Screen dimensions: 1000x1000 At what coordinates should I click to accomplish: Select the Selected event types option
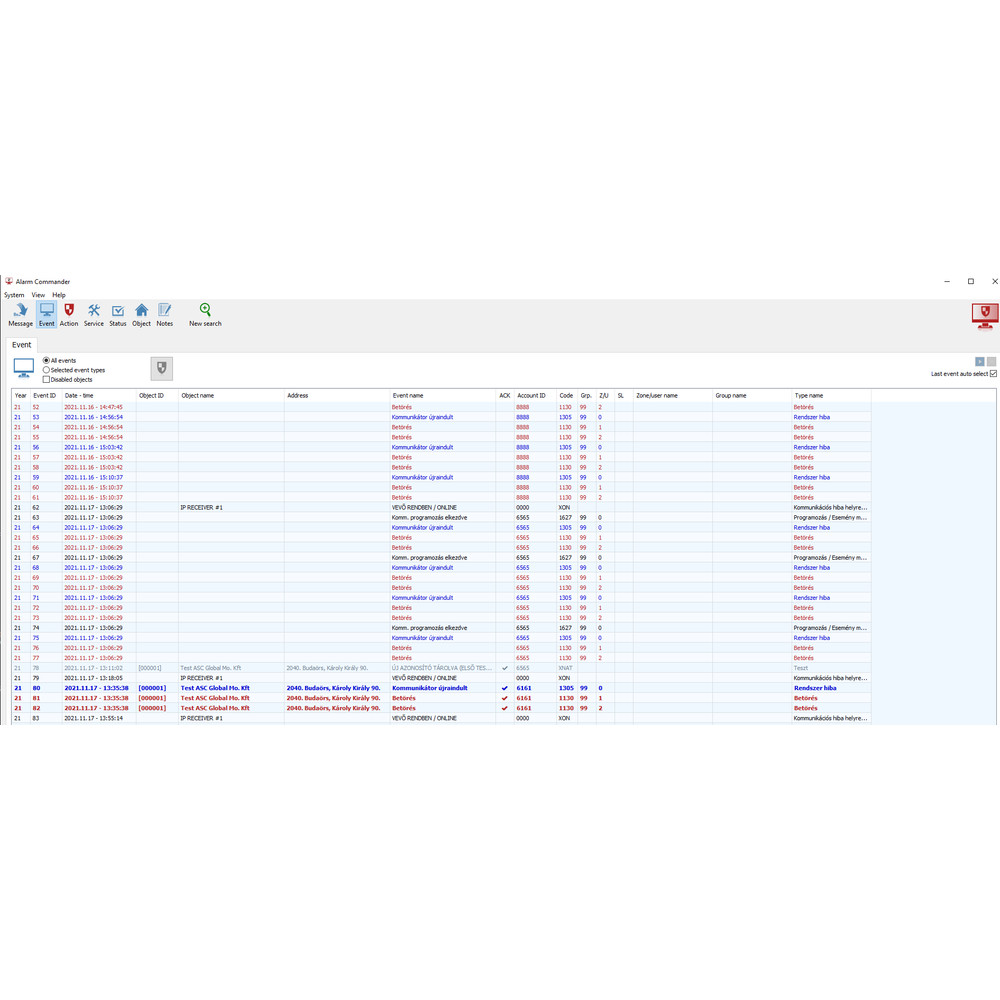pos(46,370)
